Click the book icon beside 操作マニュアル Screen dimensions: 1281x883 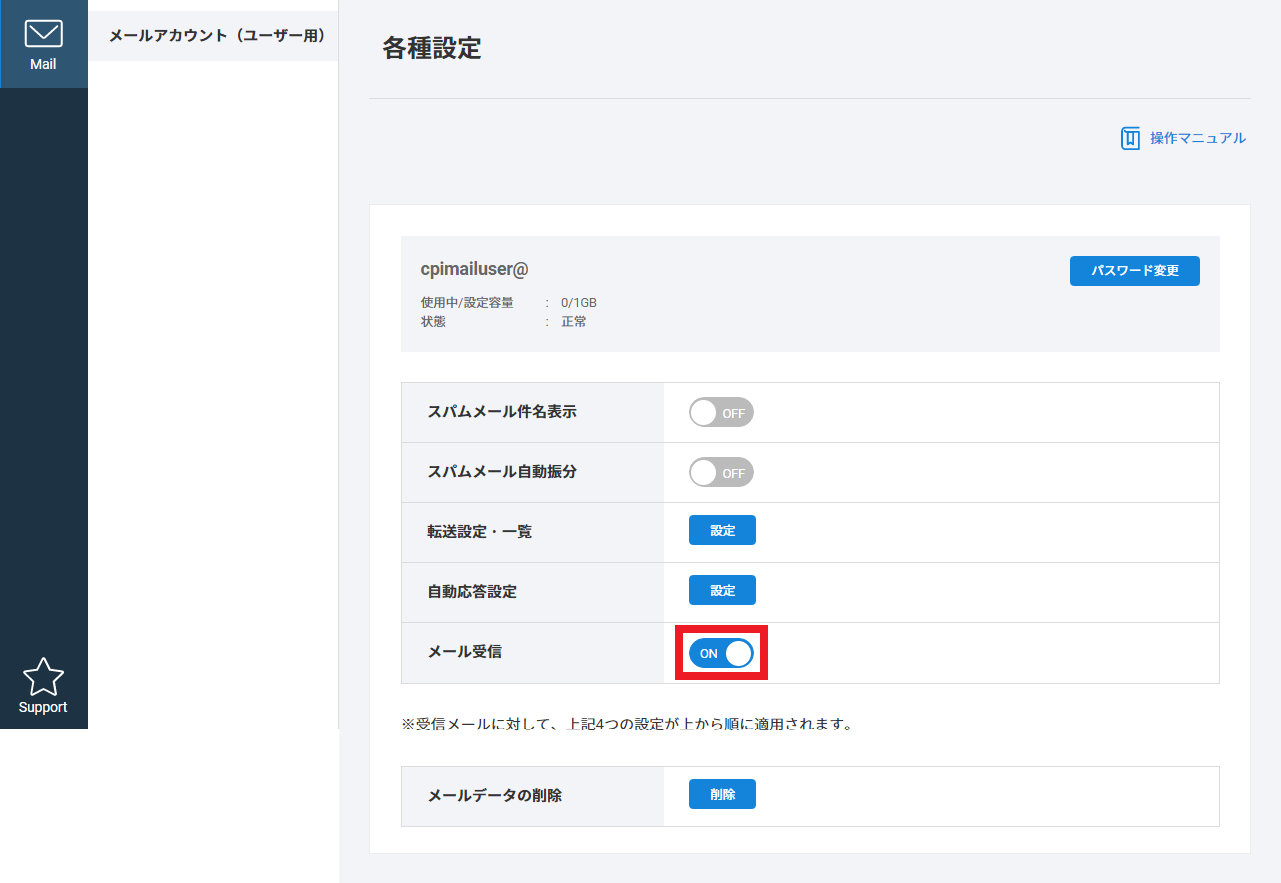1130,138
